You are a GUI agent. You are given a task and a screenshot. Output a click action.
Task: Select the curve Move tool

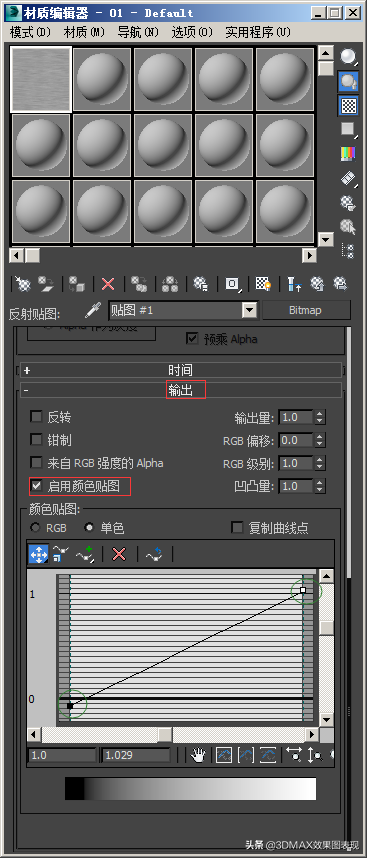click(x=38, y=554)
